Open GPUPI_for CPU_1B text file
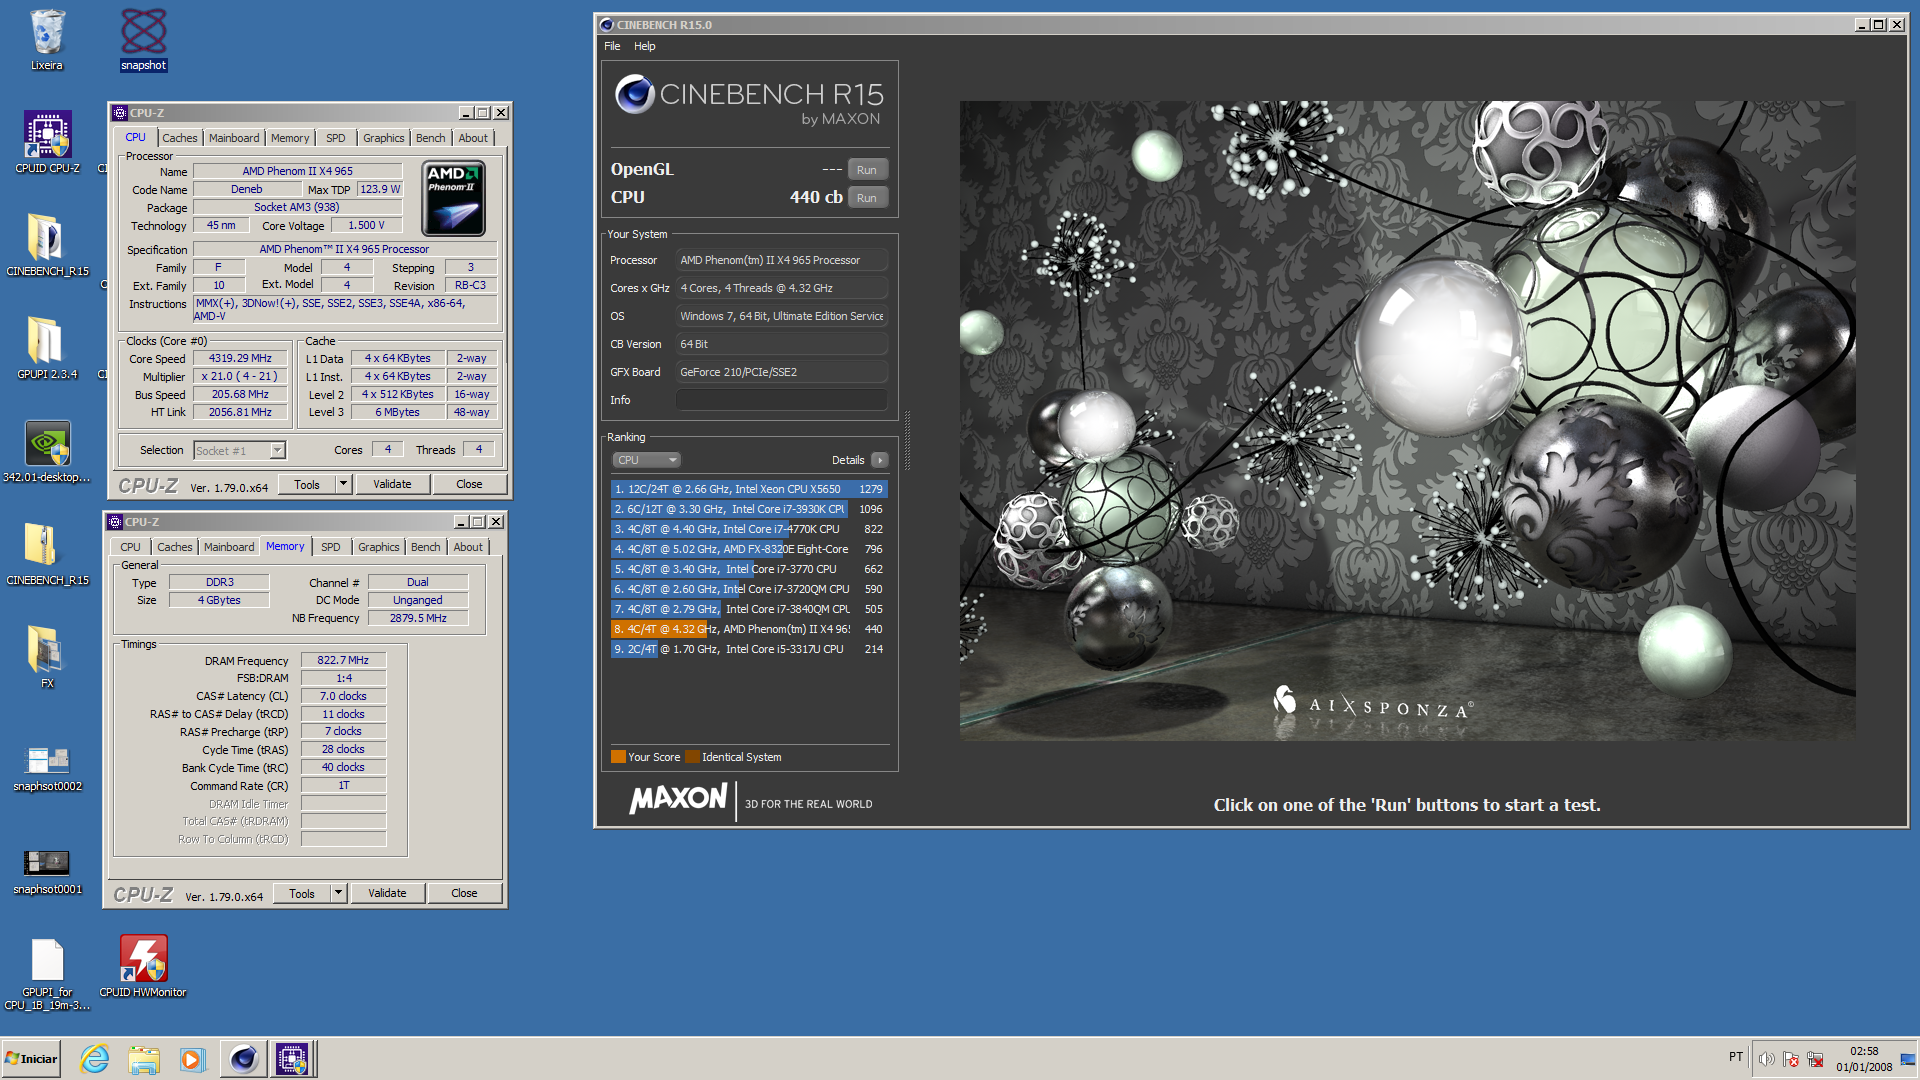 pos(47,974)
